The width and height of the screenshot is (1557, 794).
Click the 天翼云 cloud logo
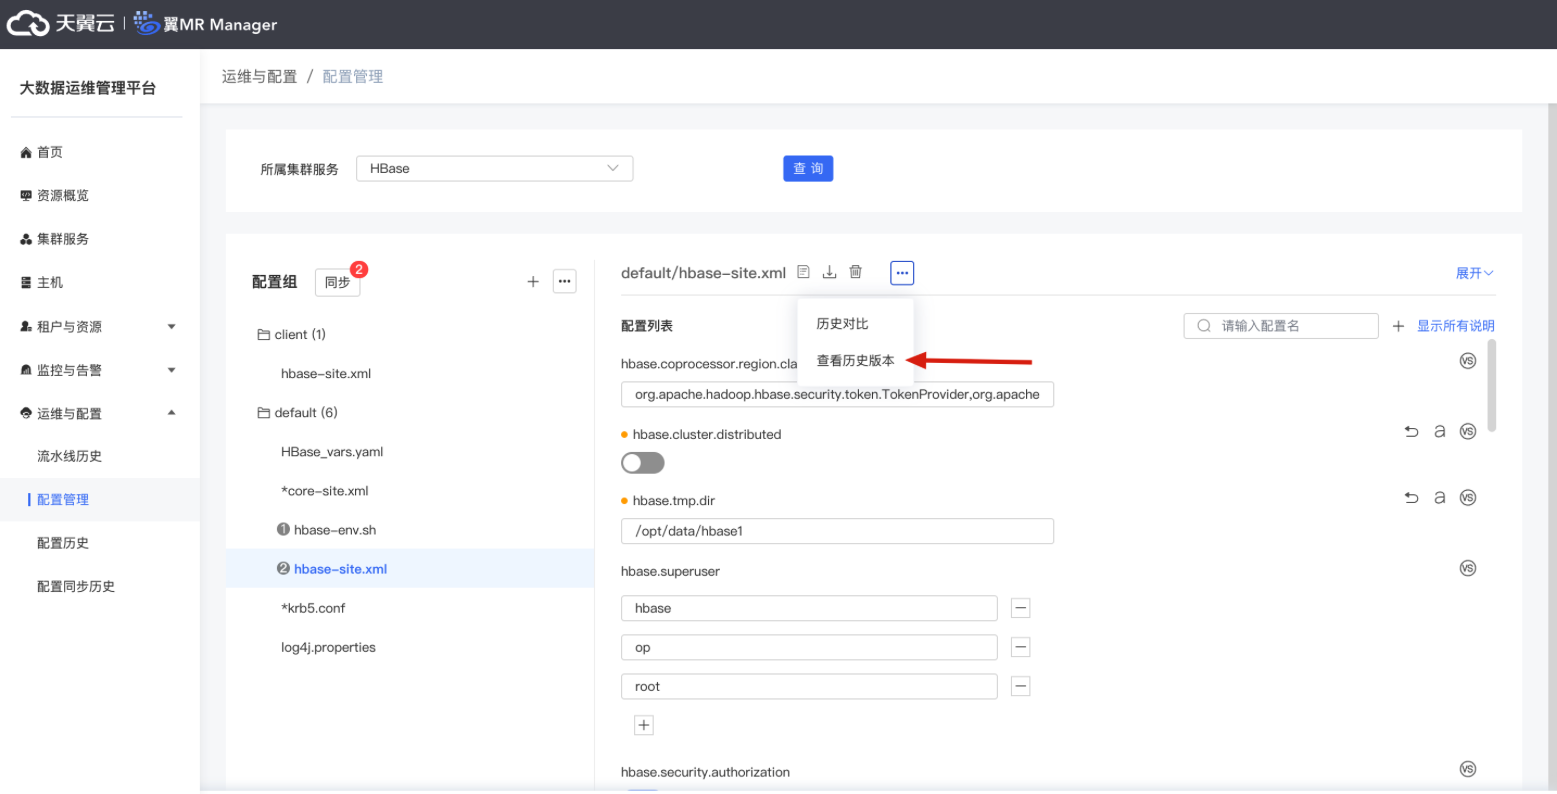pos(61,24)
